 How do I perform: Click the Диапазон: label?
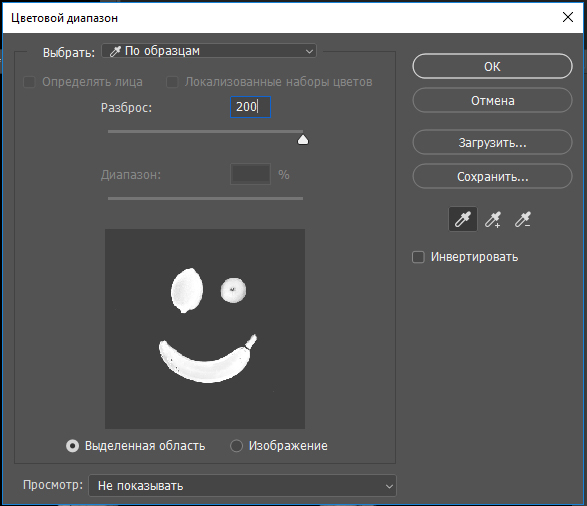click(x=131, y=175)
